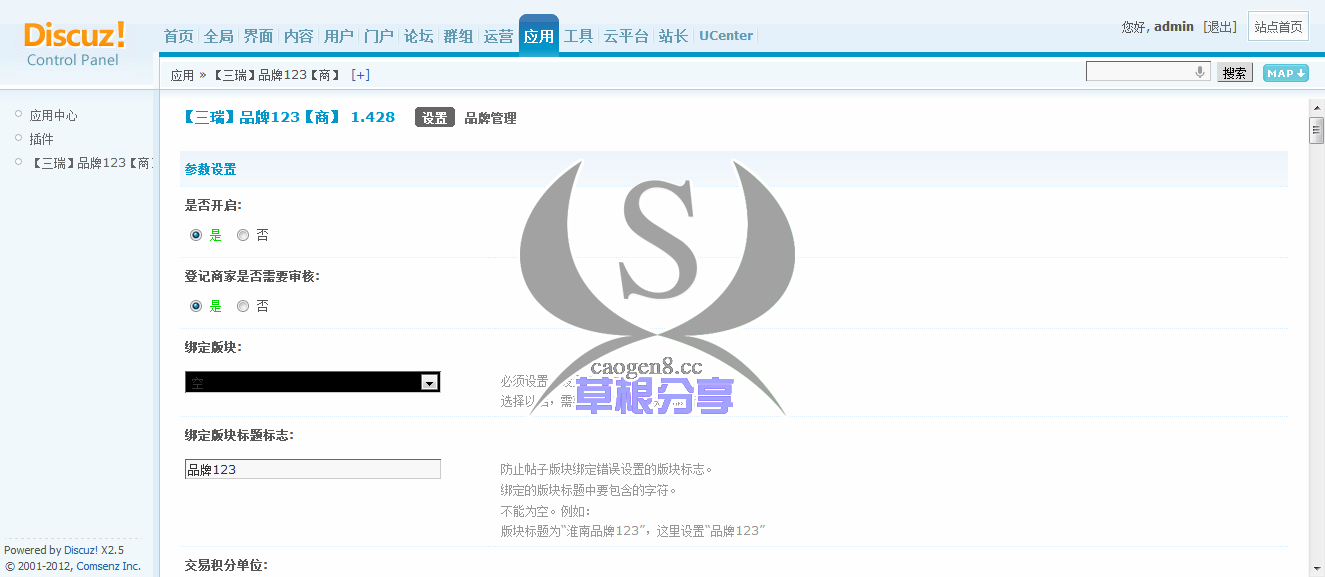This screenshot has height=577, width=1325.
Task: Click the voice search microphone icon
Action: (x=1199, y=71)
